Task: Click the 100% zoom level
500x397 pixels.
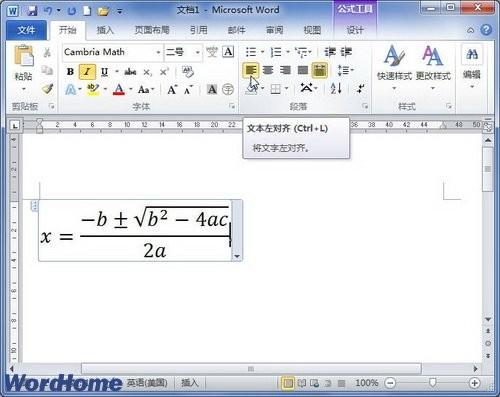Action: coord(367,383)
